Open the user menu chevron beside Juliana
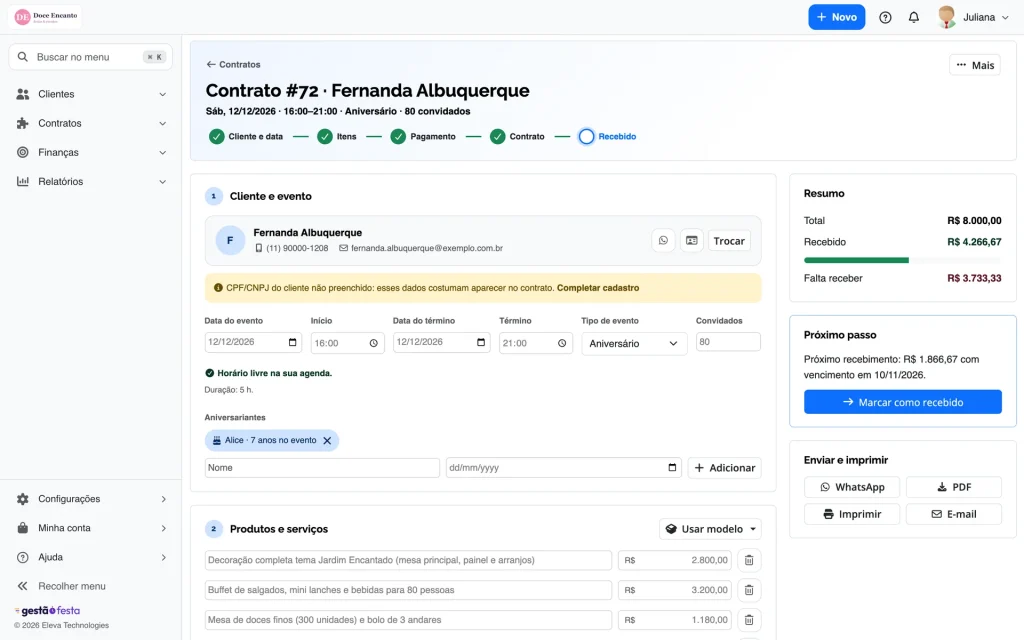 click(1005, 18)
